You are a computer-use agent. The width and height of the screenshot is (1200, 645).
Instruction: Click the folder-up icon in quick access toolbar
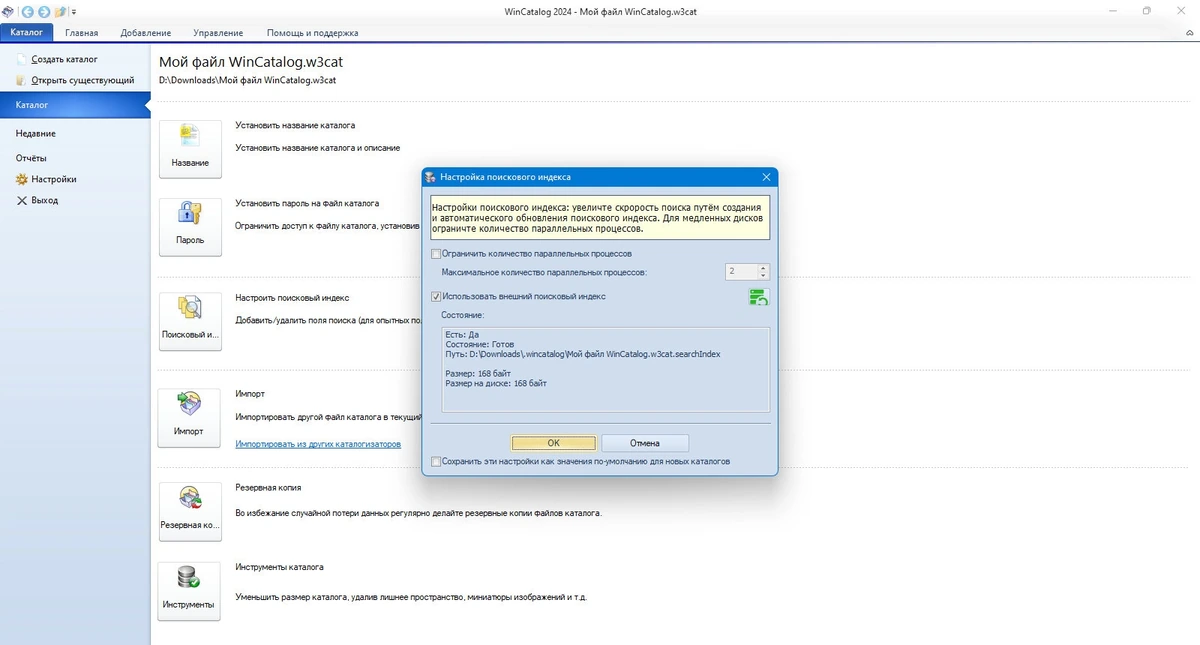pyautogui.click(x=61, y=11)
